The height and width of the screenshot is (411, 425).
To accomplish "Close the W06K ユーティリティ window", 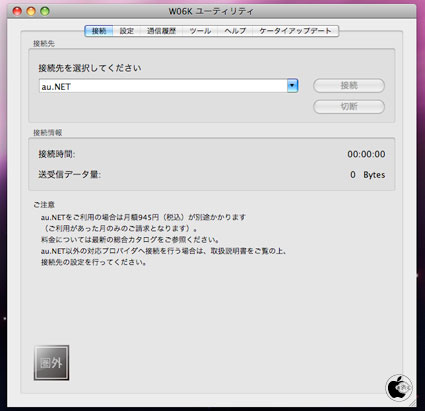I will (x=17, y=11).
